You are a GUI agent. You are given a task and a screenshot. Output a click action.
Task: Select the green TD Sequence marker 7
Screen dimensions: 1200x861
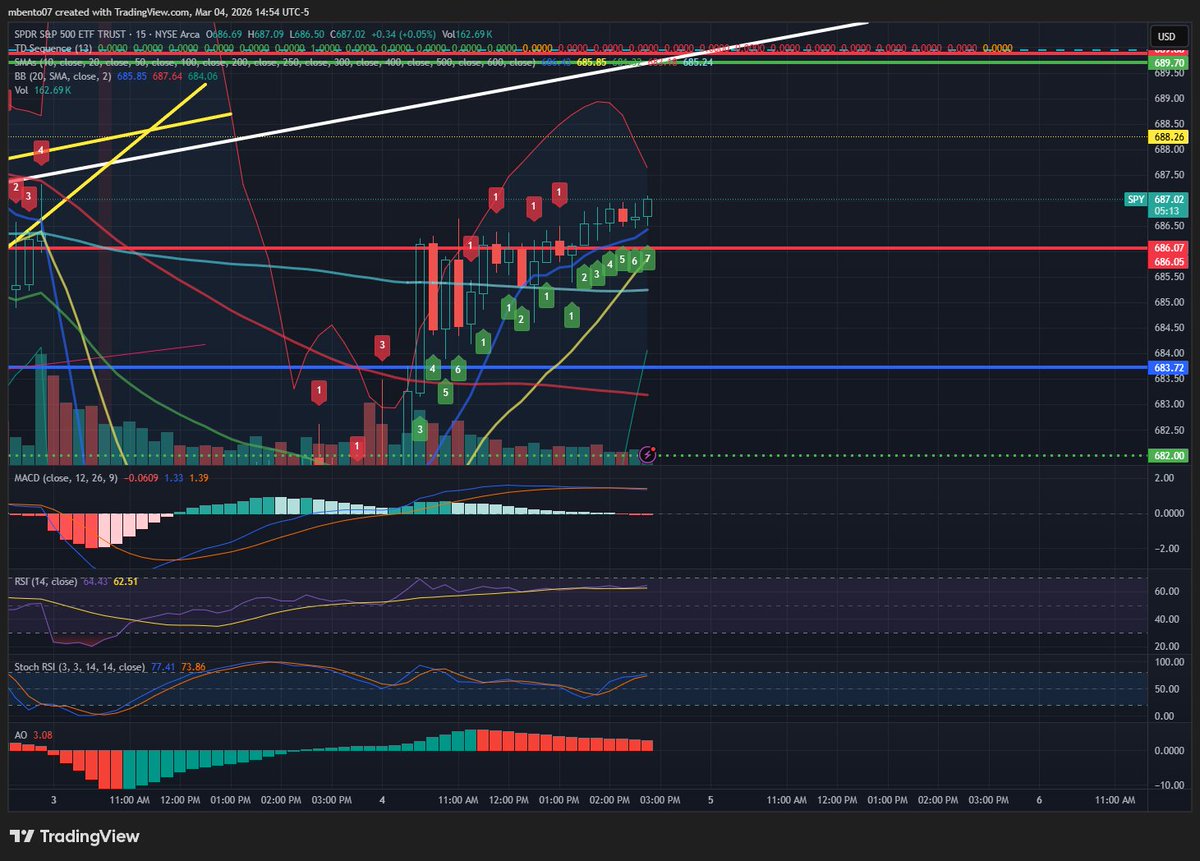click(x=648, y=259)
